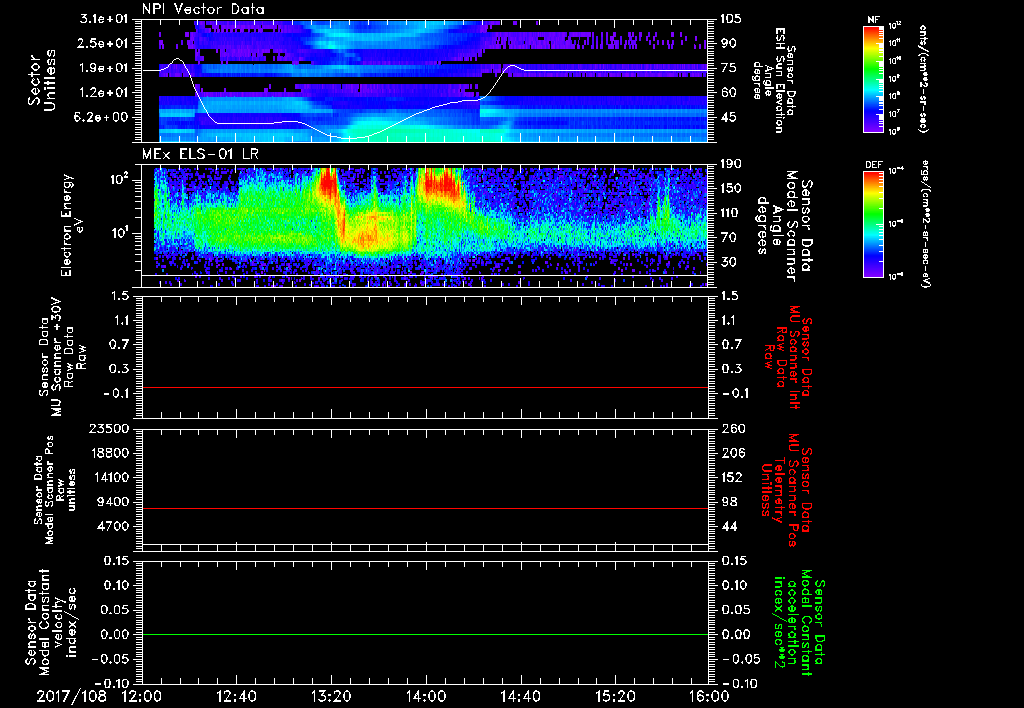Click the 152 telemetry tick value
The width and height of the screenshot is (1024, 708).
(731, 477)
